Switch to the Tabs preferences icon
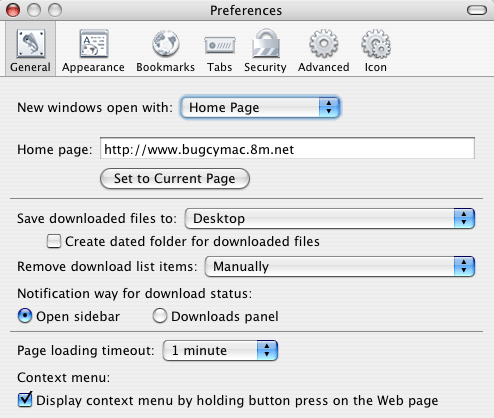The width and height of the screenshot is (494, 418). 220,45
